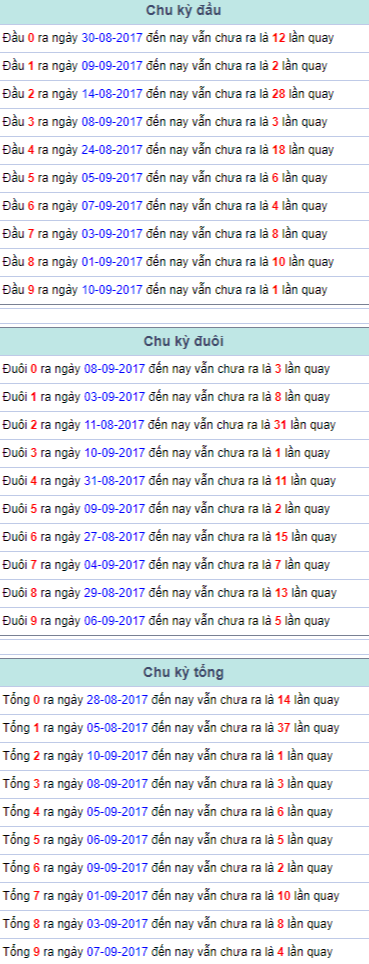The height and width of the screenshot is (964, 369).
Task: Click the "Chu kỳ đuôi" header
Action: click(x=184, y=341)
